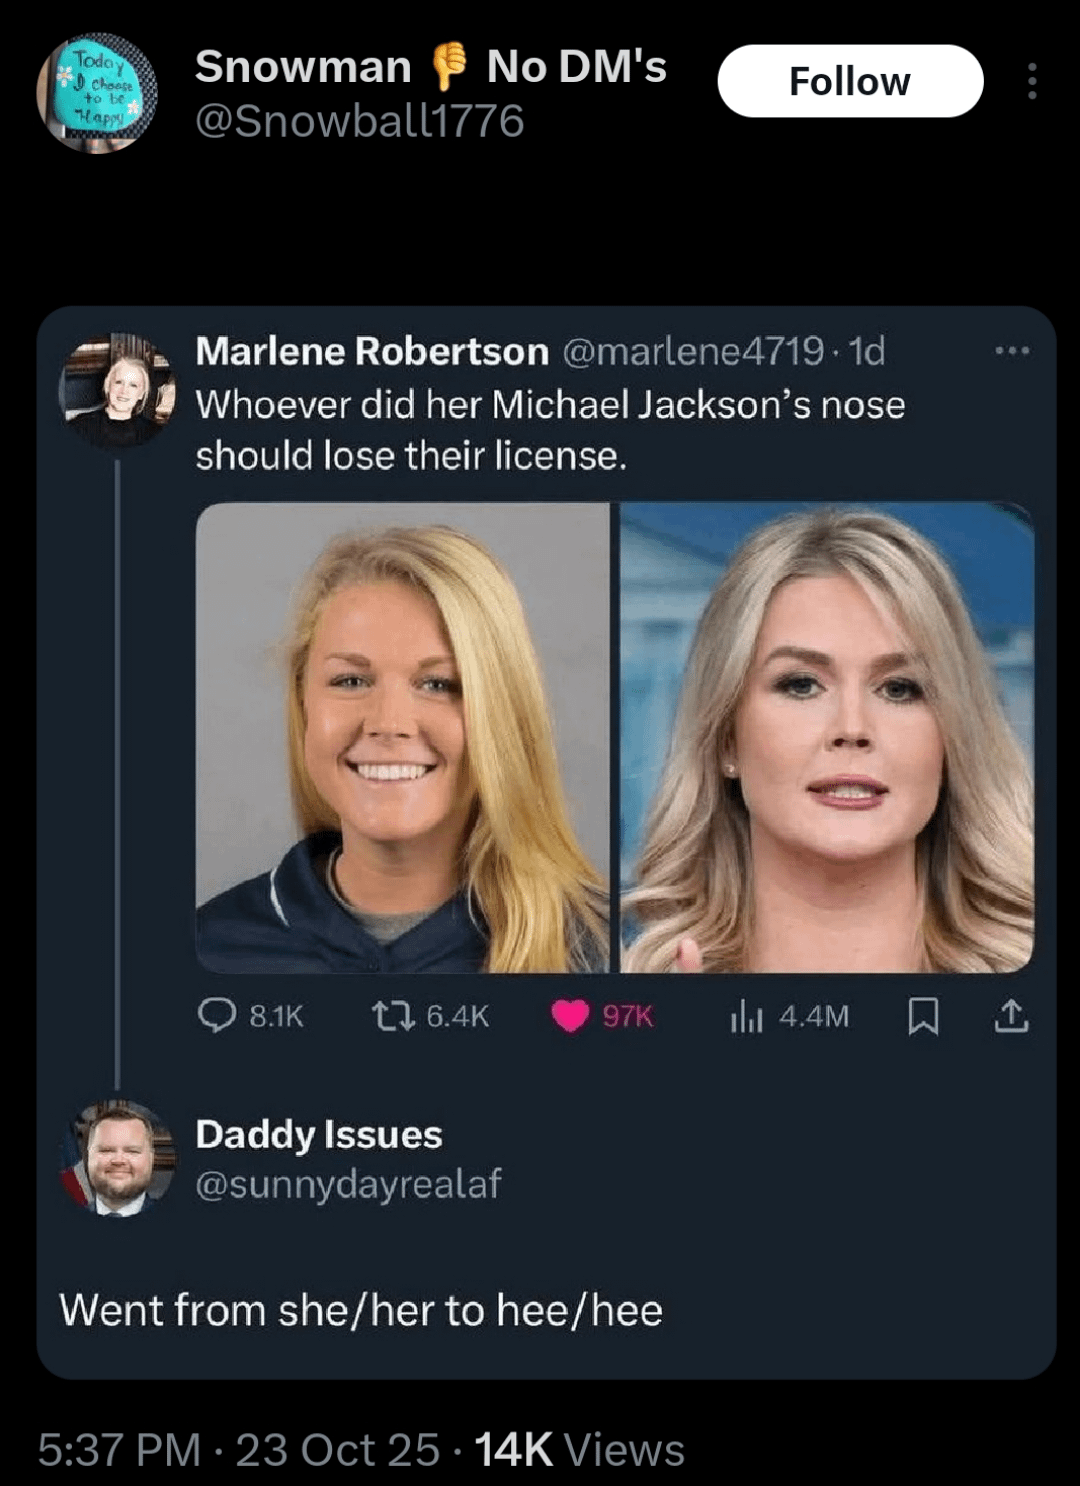This screenshot has width=1080, height=1486.
Task: Open Marlene Robertson's avatar
Action: tap(118, 390)
